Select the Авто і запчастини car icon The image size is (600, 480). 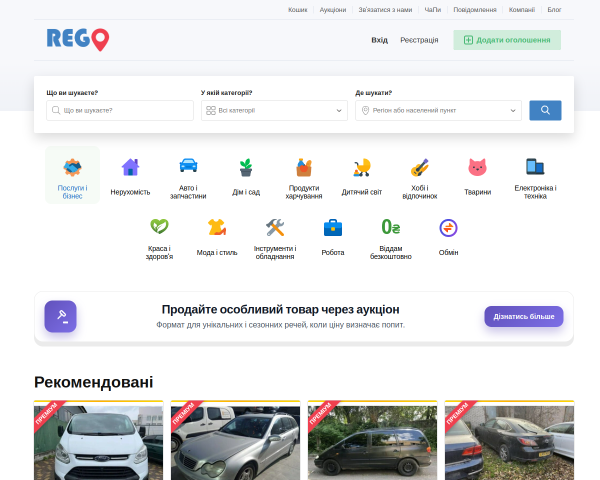point(188,166)
